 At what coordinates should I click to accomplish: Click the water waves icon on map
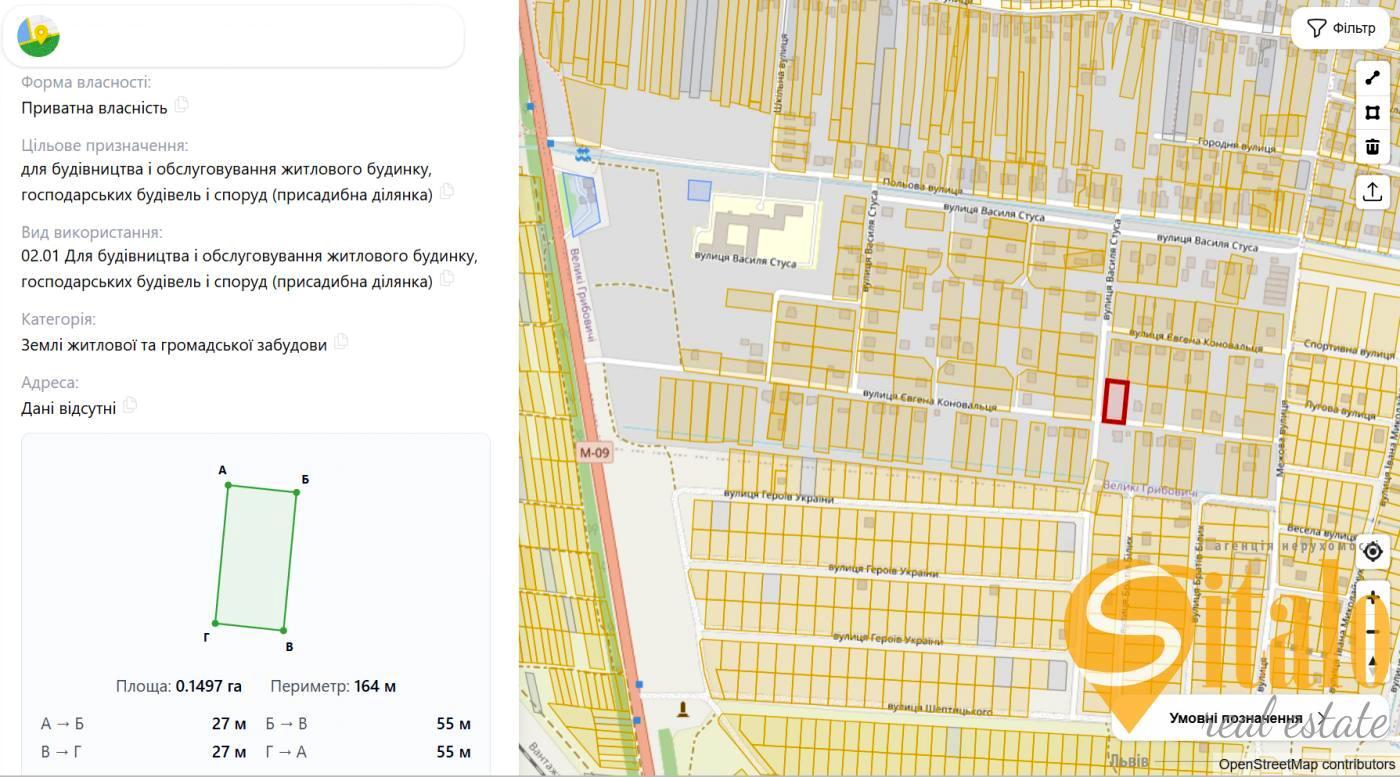(584, 156)
